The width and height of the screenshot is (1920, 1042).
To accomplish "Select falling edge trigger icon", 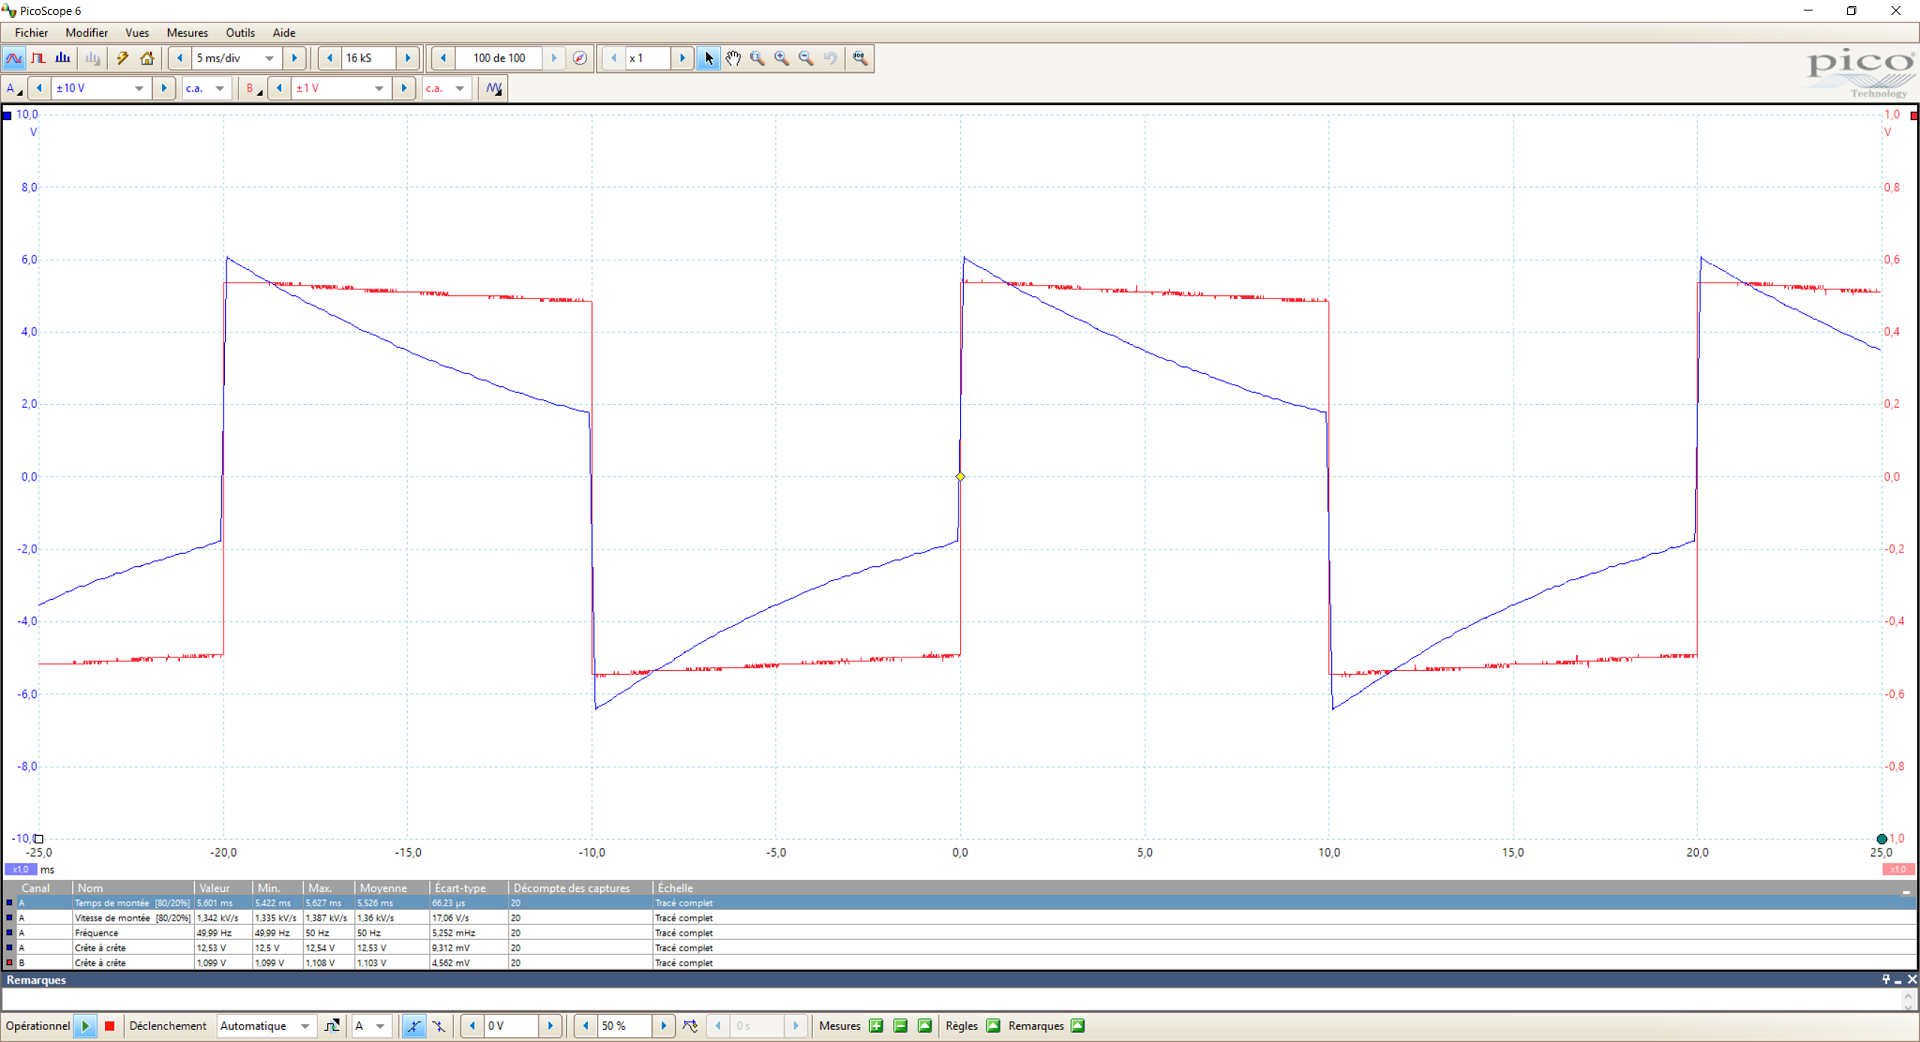I will (x=438, y=1026).
